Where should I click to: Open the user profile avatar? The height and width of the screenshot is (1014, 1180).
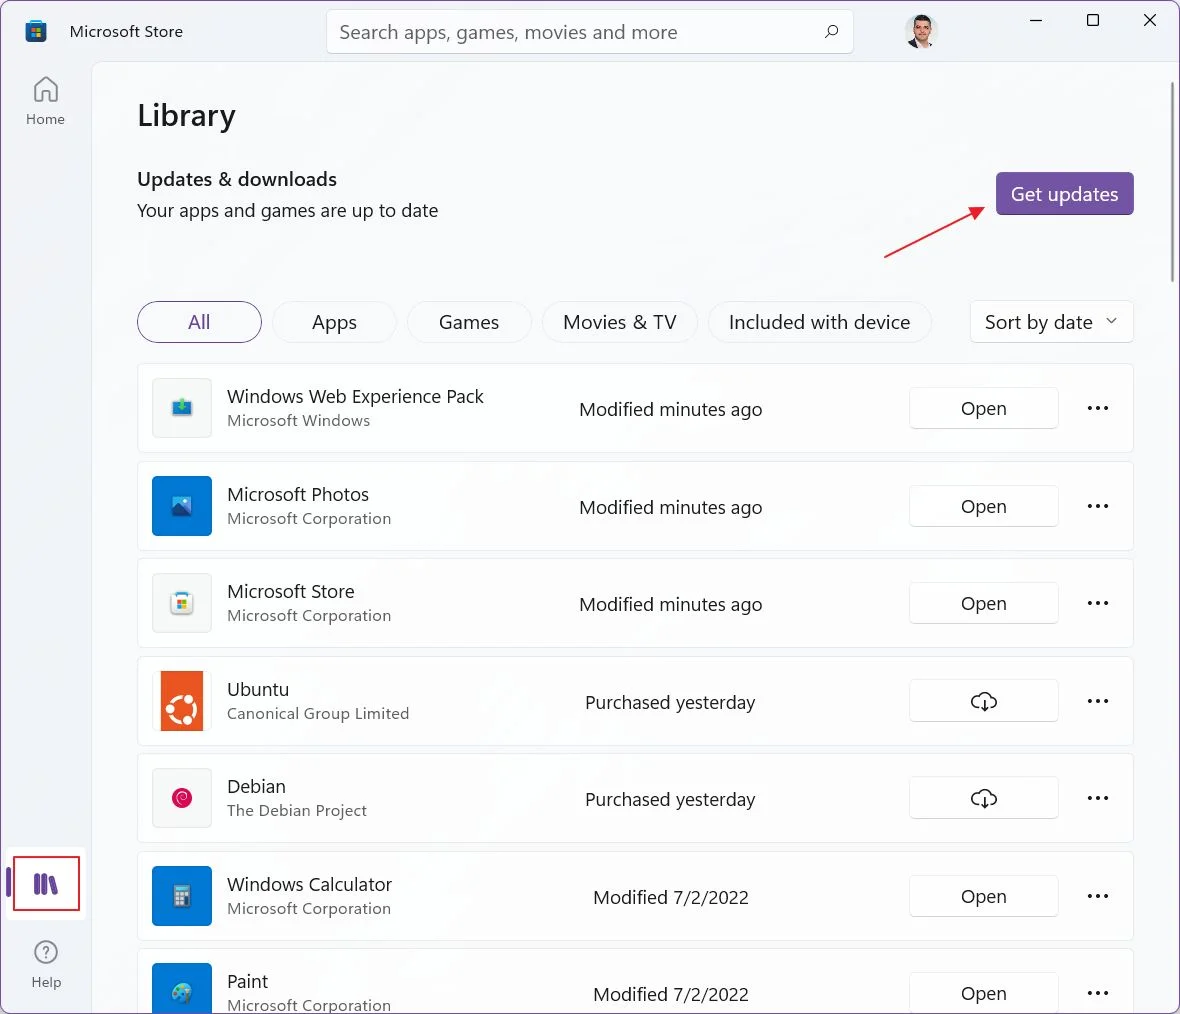[x=920, y=32]
